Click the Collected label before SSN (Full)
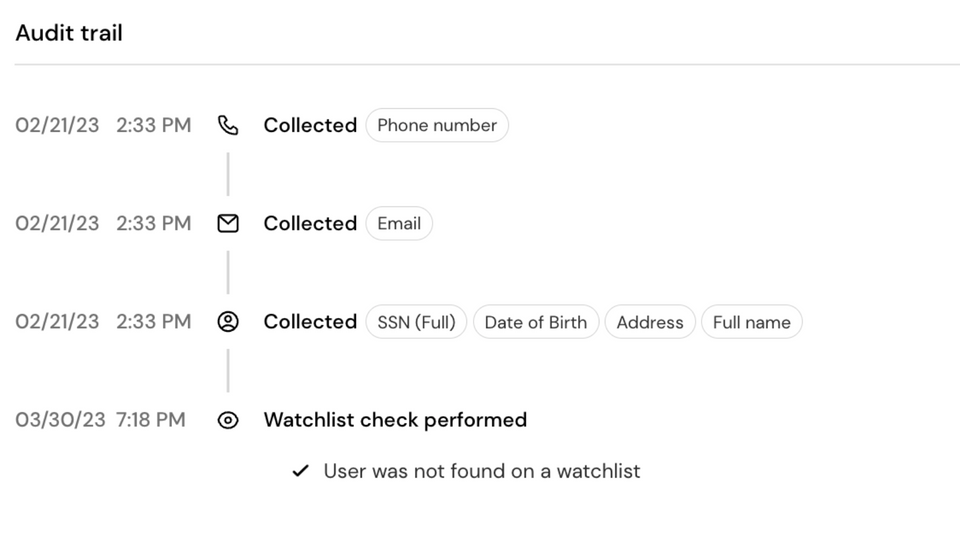960x551 pixels. click(x=310, y=321)
